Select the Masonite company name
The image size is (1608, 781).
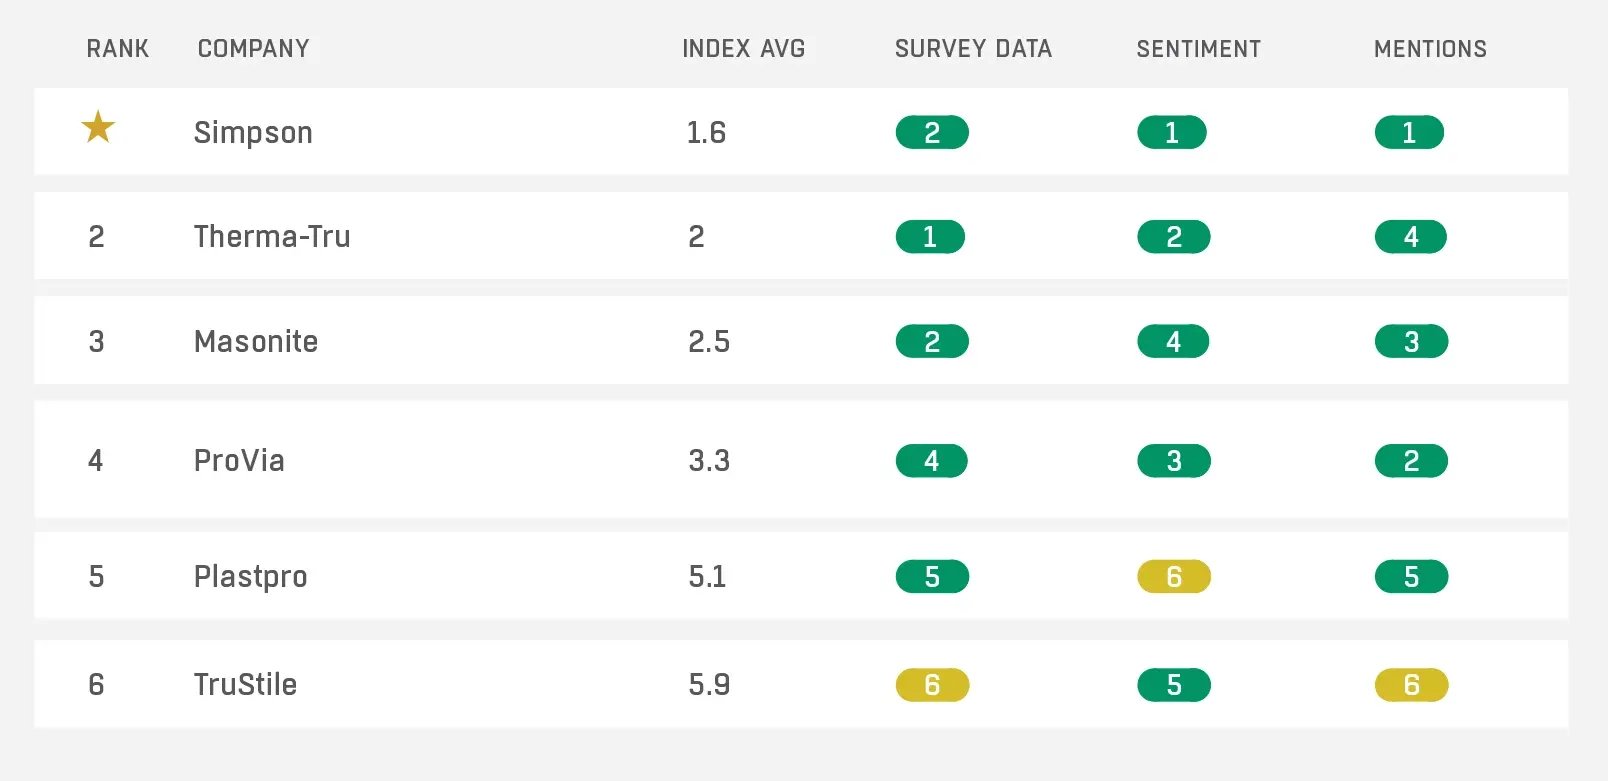(x=256, y=342)
